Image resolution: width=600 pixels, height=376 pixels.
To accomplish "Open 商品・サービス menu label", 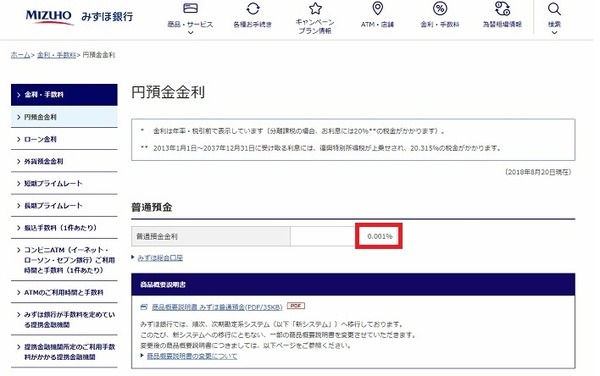I will (190, 24).
